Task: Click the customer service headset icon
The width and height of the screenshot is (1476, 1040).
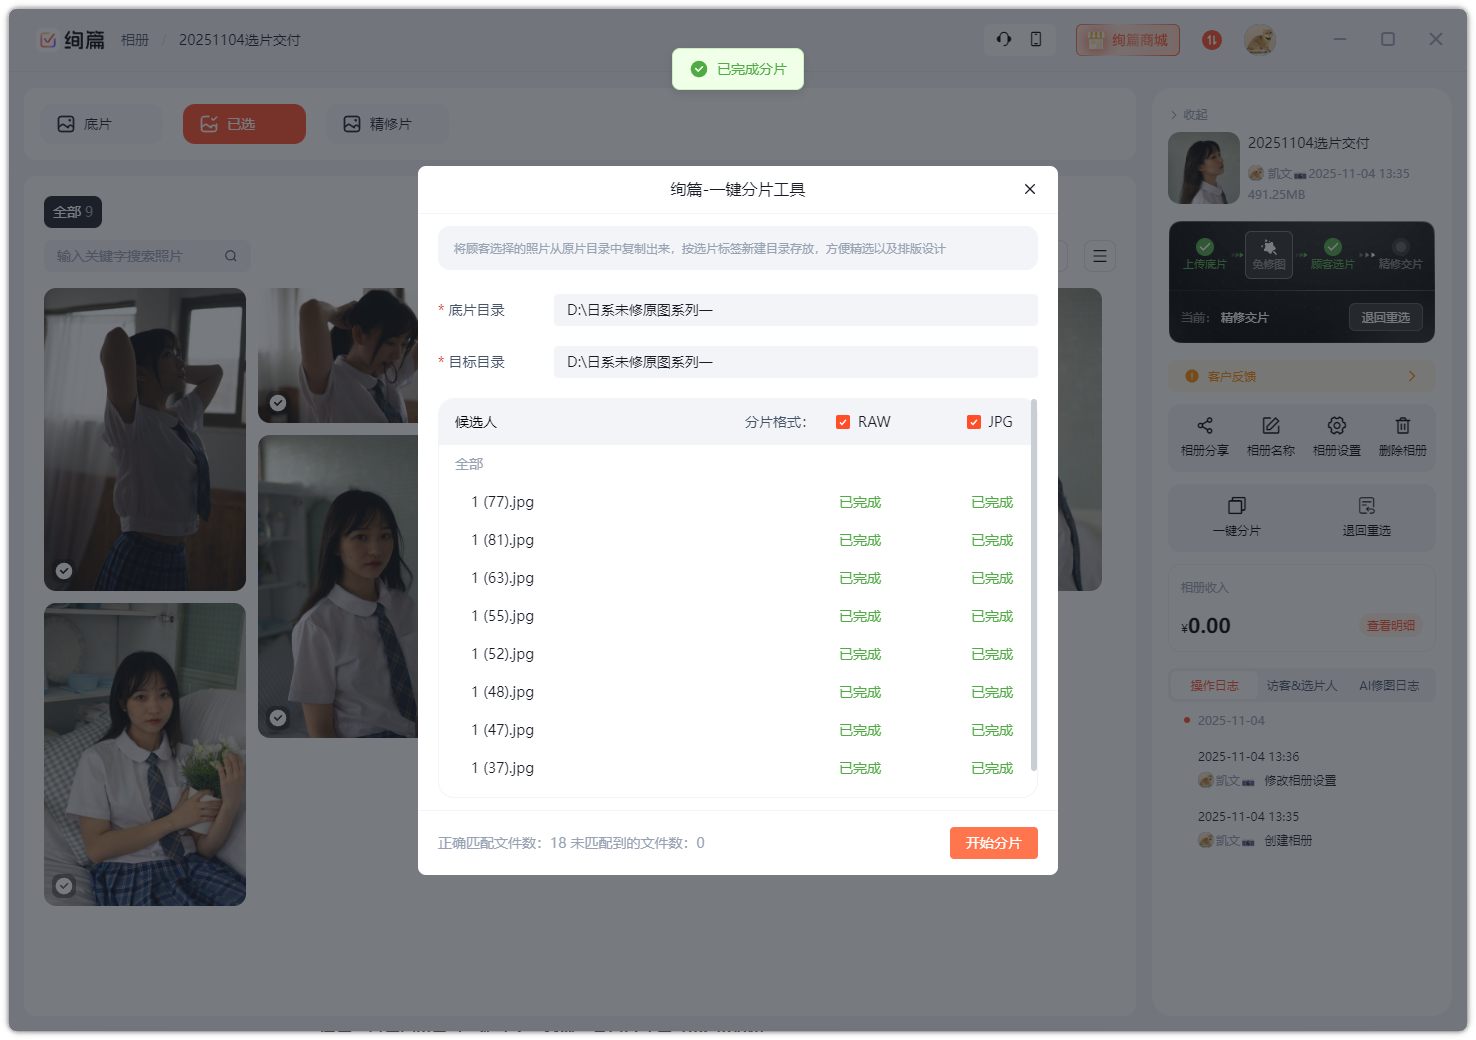Action: tap(1004, 39)
